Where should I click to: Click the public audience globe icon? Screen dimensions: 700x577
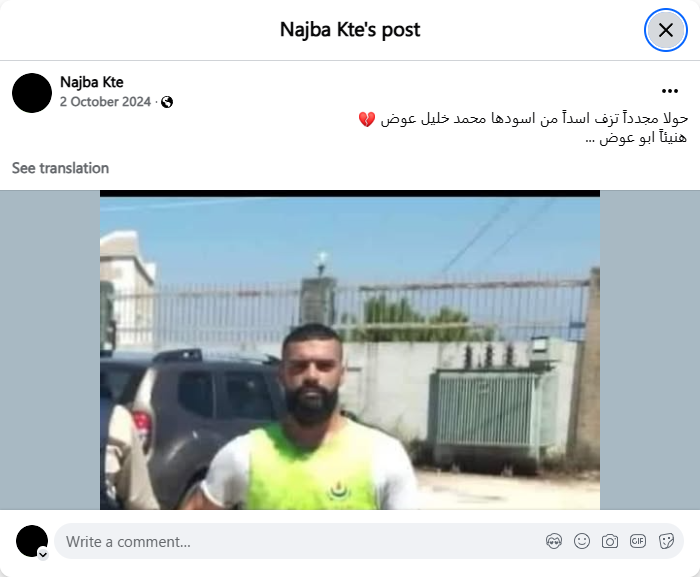point(167,102)
